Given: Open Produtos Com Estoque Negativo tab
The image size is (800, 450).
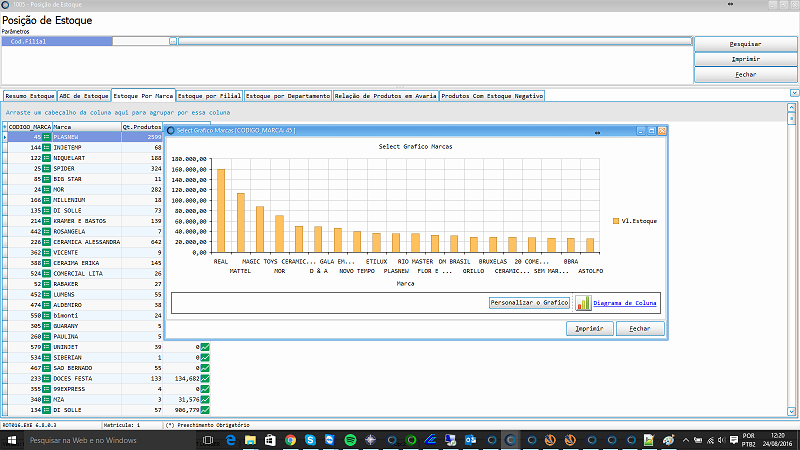Looking at the screenshot, I should tap(492, 96).
